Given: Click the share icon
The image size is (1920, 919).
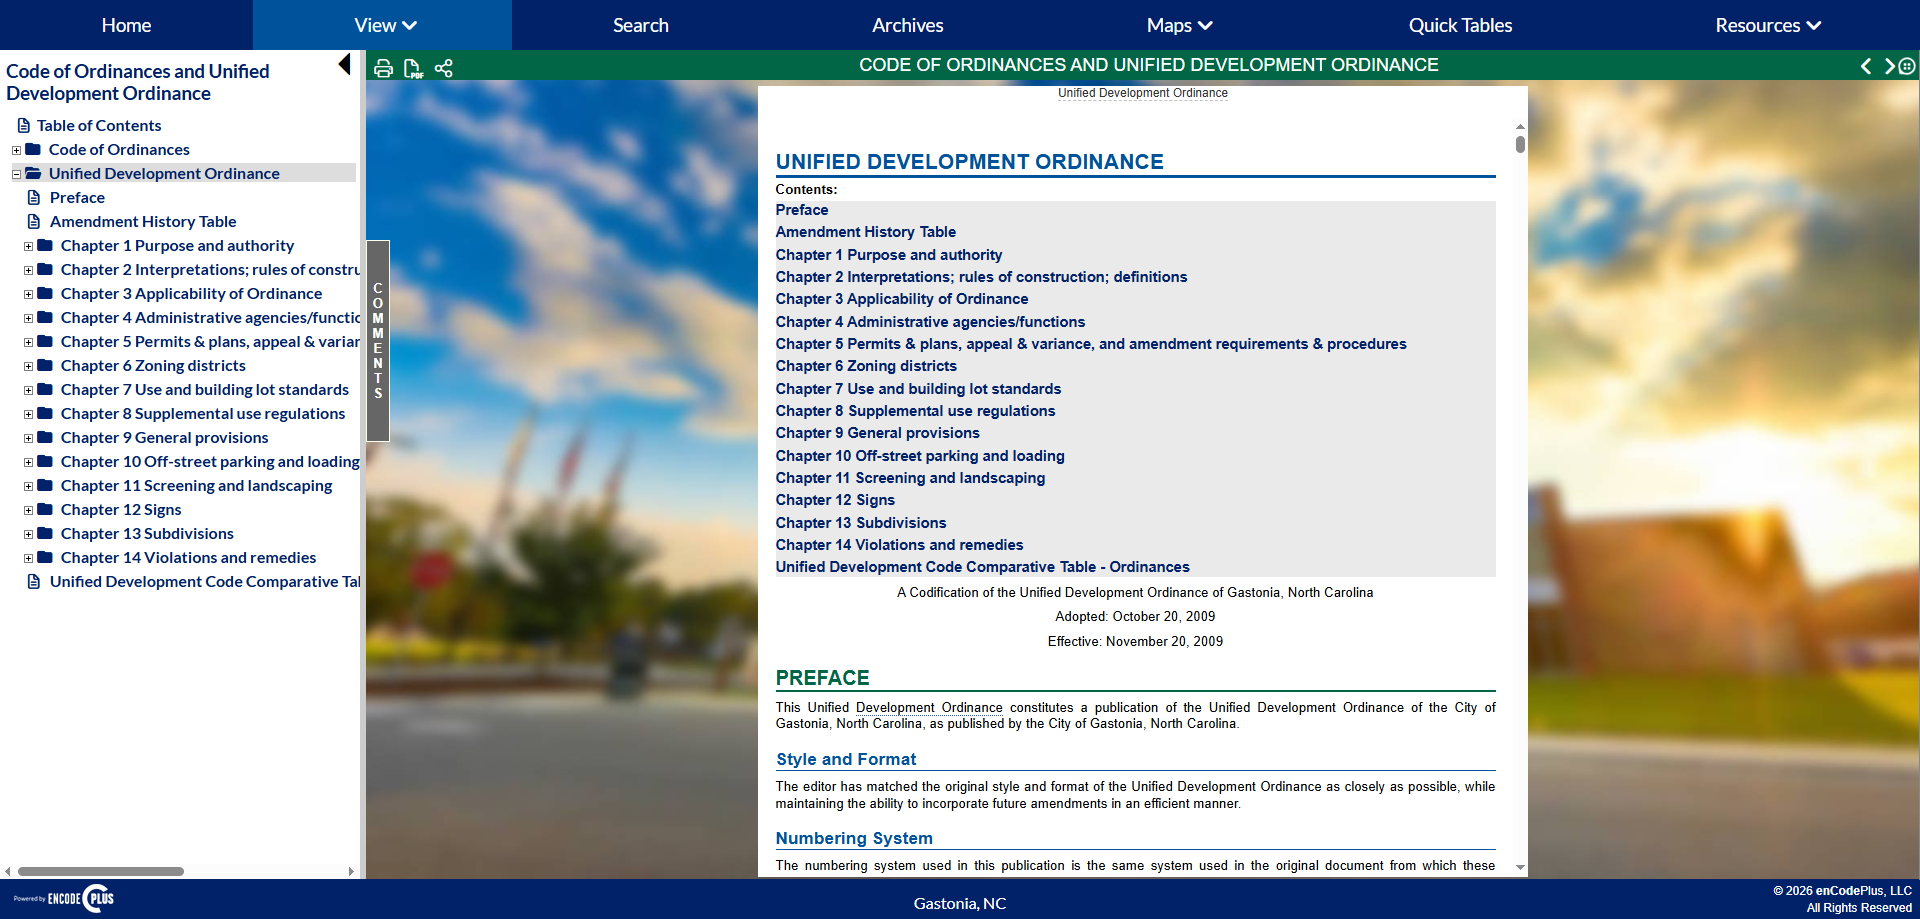Looking at the screenshot, I should pyautogui.click(x=444, y=68).
